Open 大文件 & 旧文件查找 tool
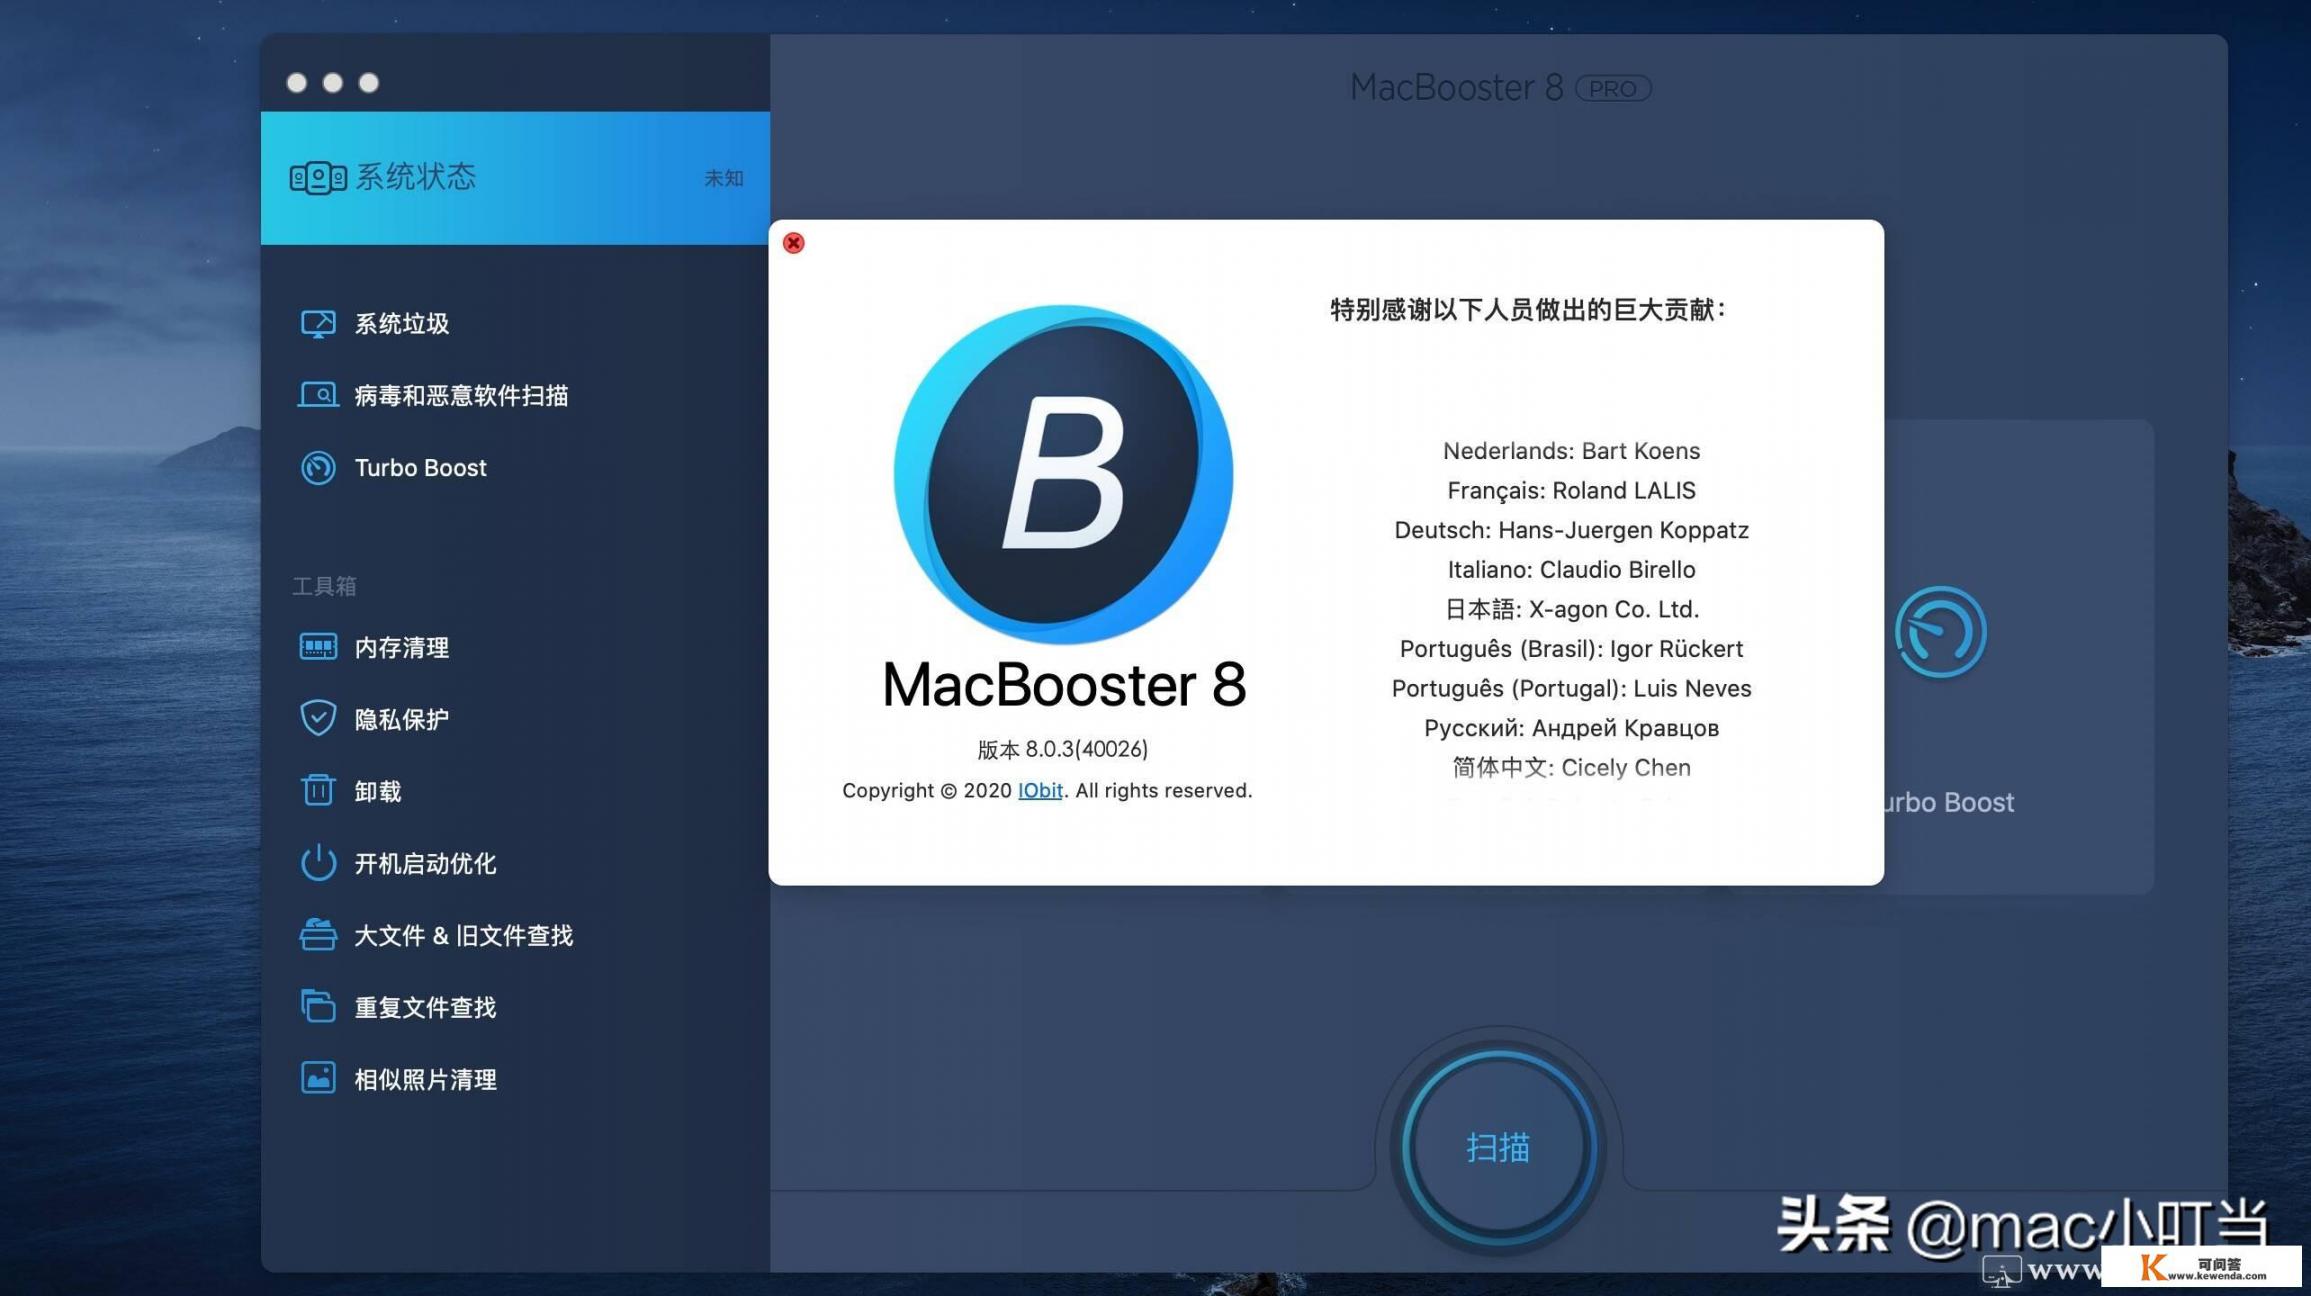This screenshot has width=2311, height=1296. [x=464, y=935]
